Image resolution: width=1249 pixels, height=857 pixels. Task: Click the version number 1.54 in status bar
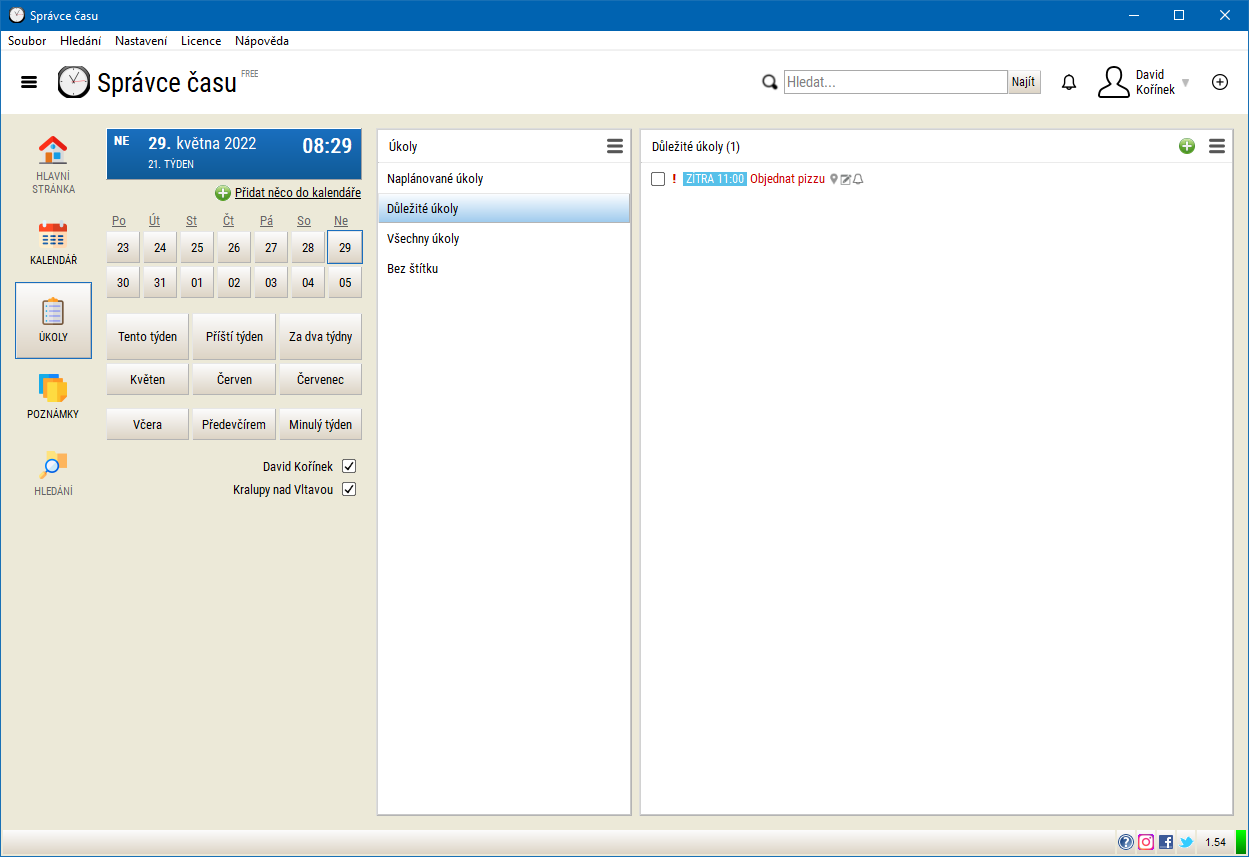(1215, 842)
